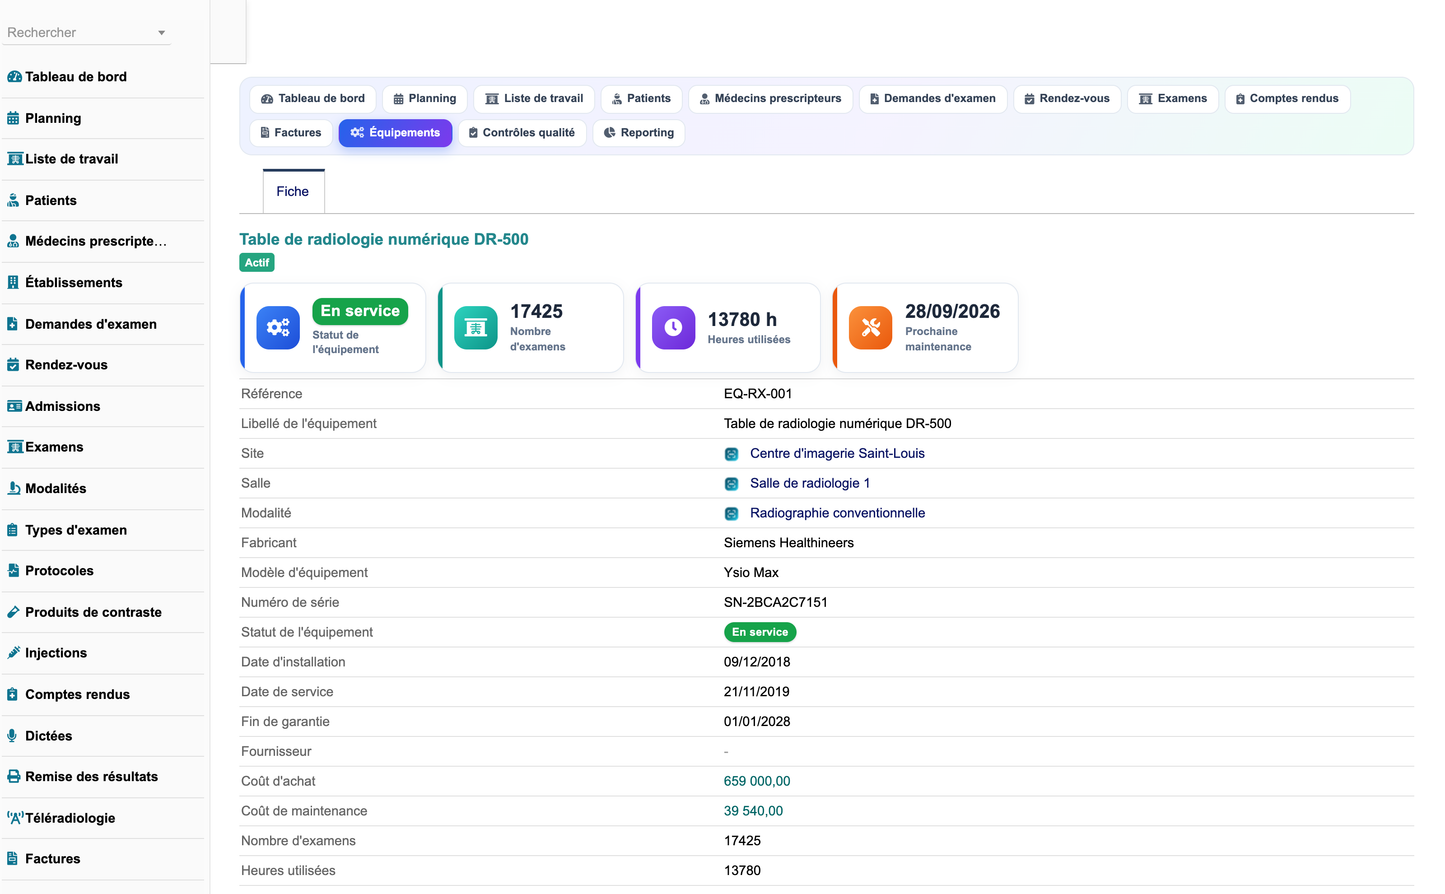Click the Établissements sidebar label
Screen dimensions: 1445x894
click(74, 283)
